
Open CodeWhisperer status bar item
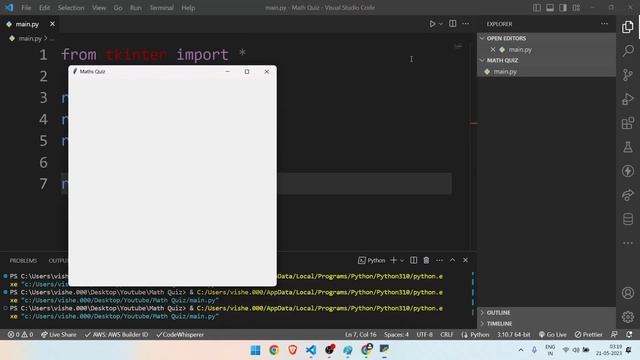click(x=180, y=335)
